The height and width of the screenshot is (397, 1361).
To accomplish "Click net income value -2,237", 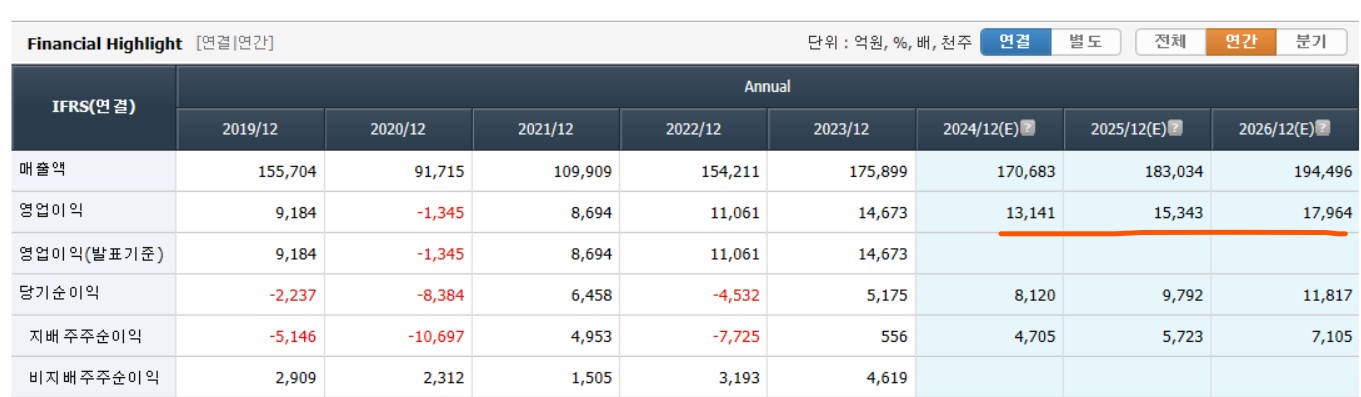I will [x=292, y=295].
